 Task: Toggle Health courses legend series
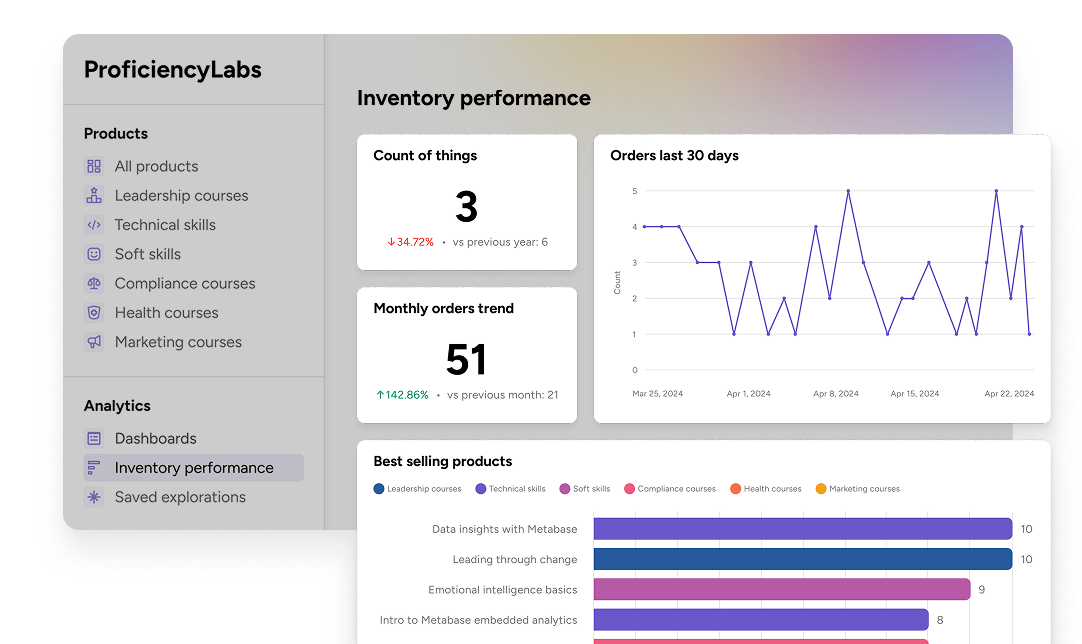765,489
